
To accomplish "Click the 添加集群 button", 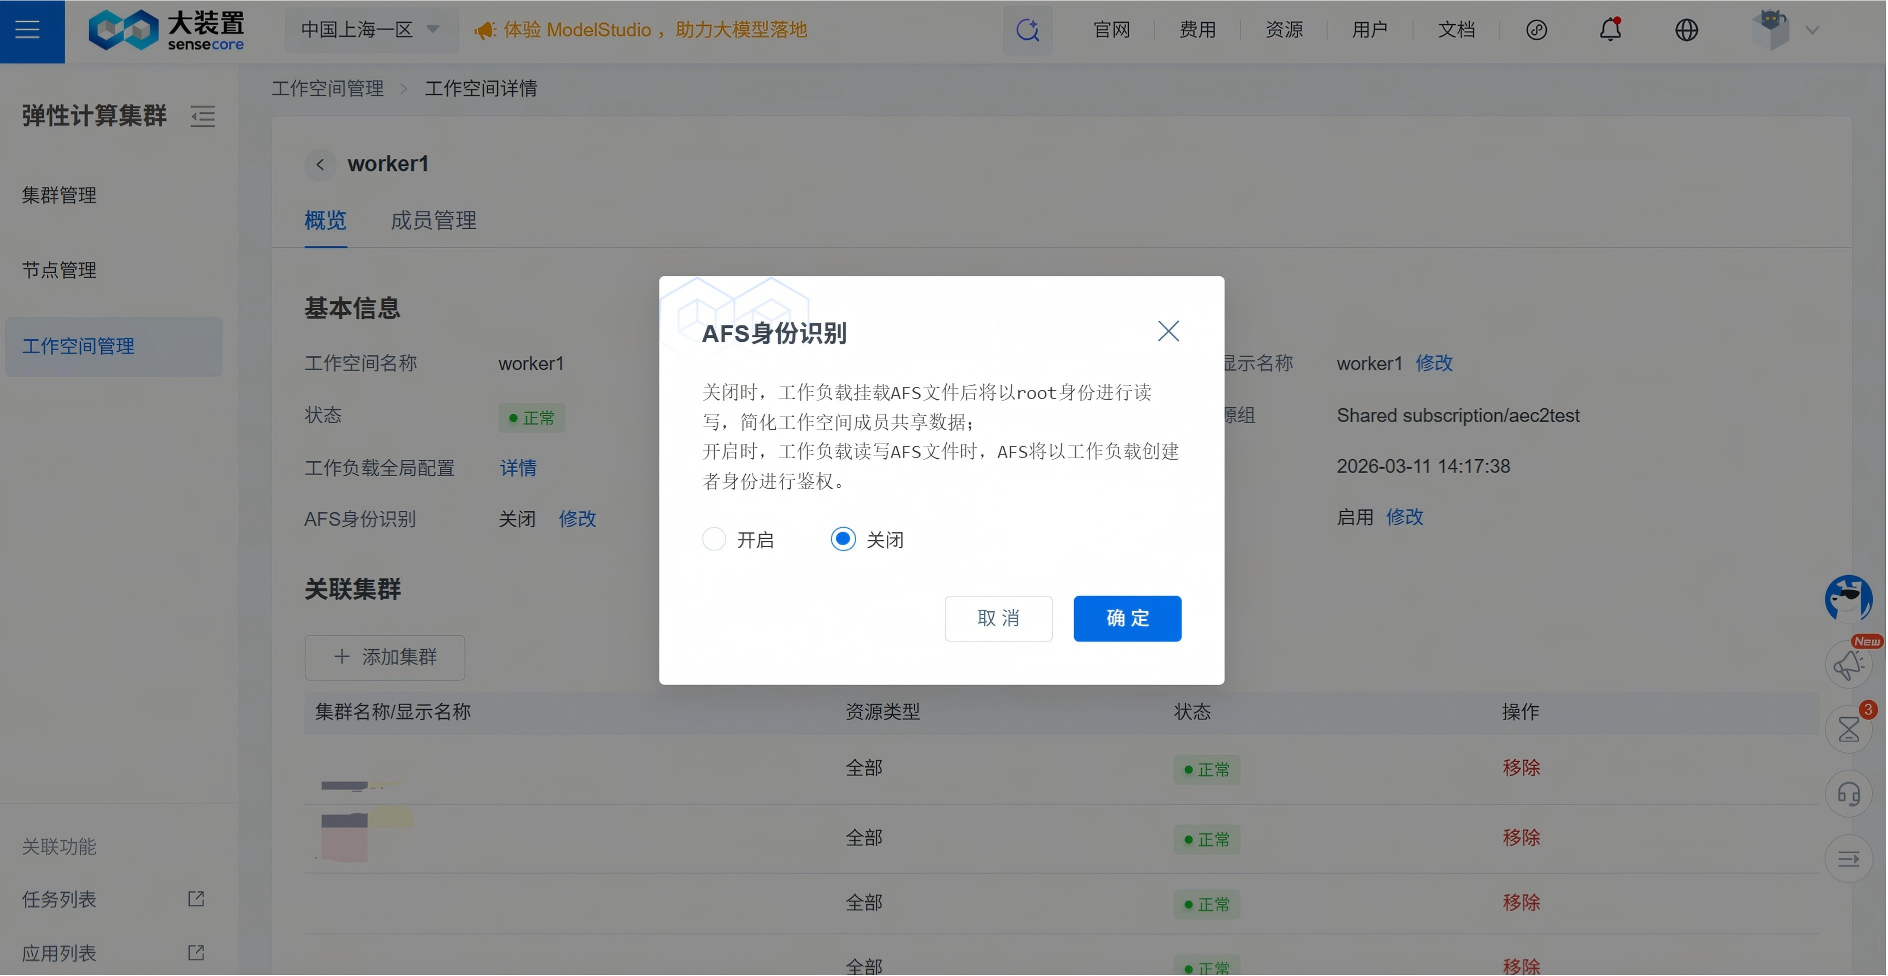I will (384, 657).
